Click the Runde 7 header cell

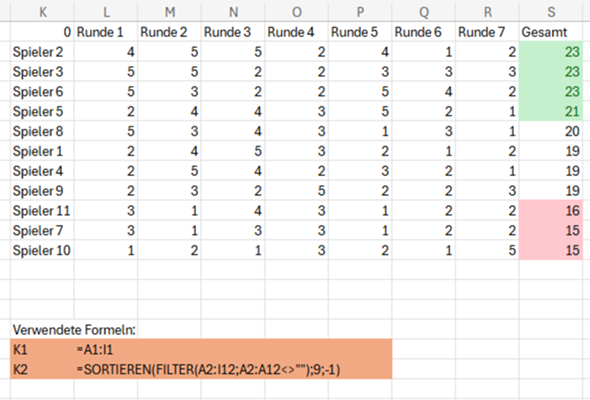tap(487, 32)
